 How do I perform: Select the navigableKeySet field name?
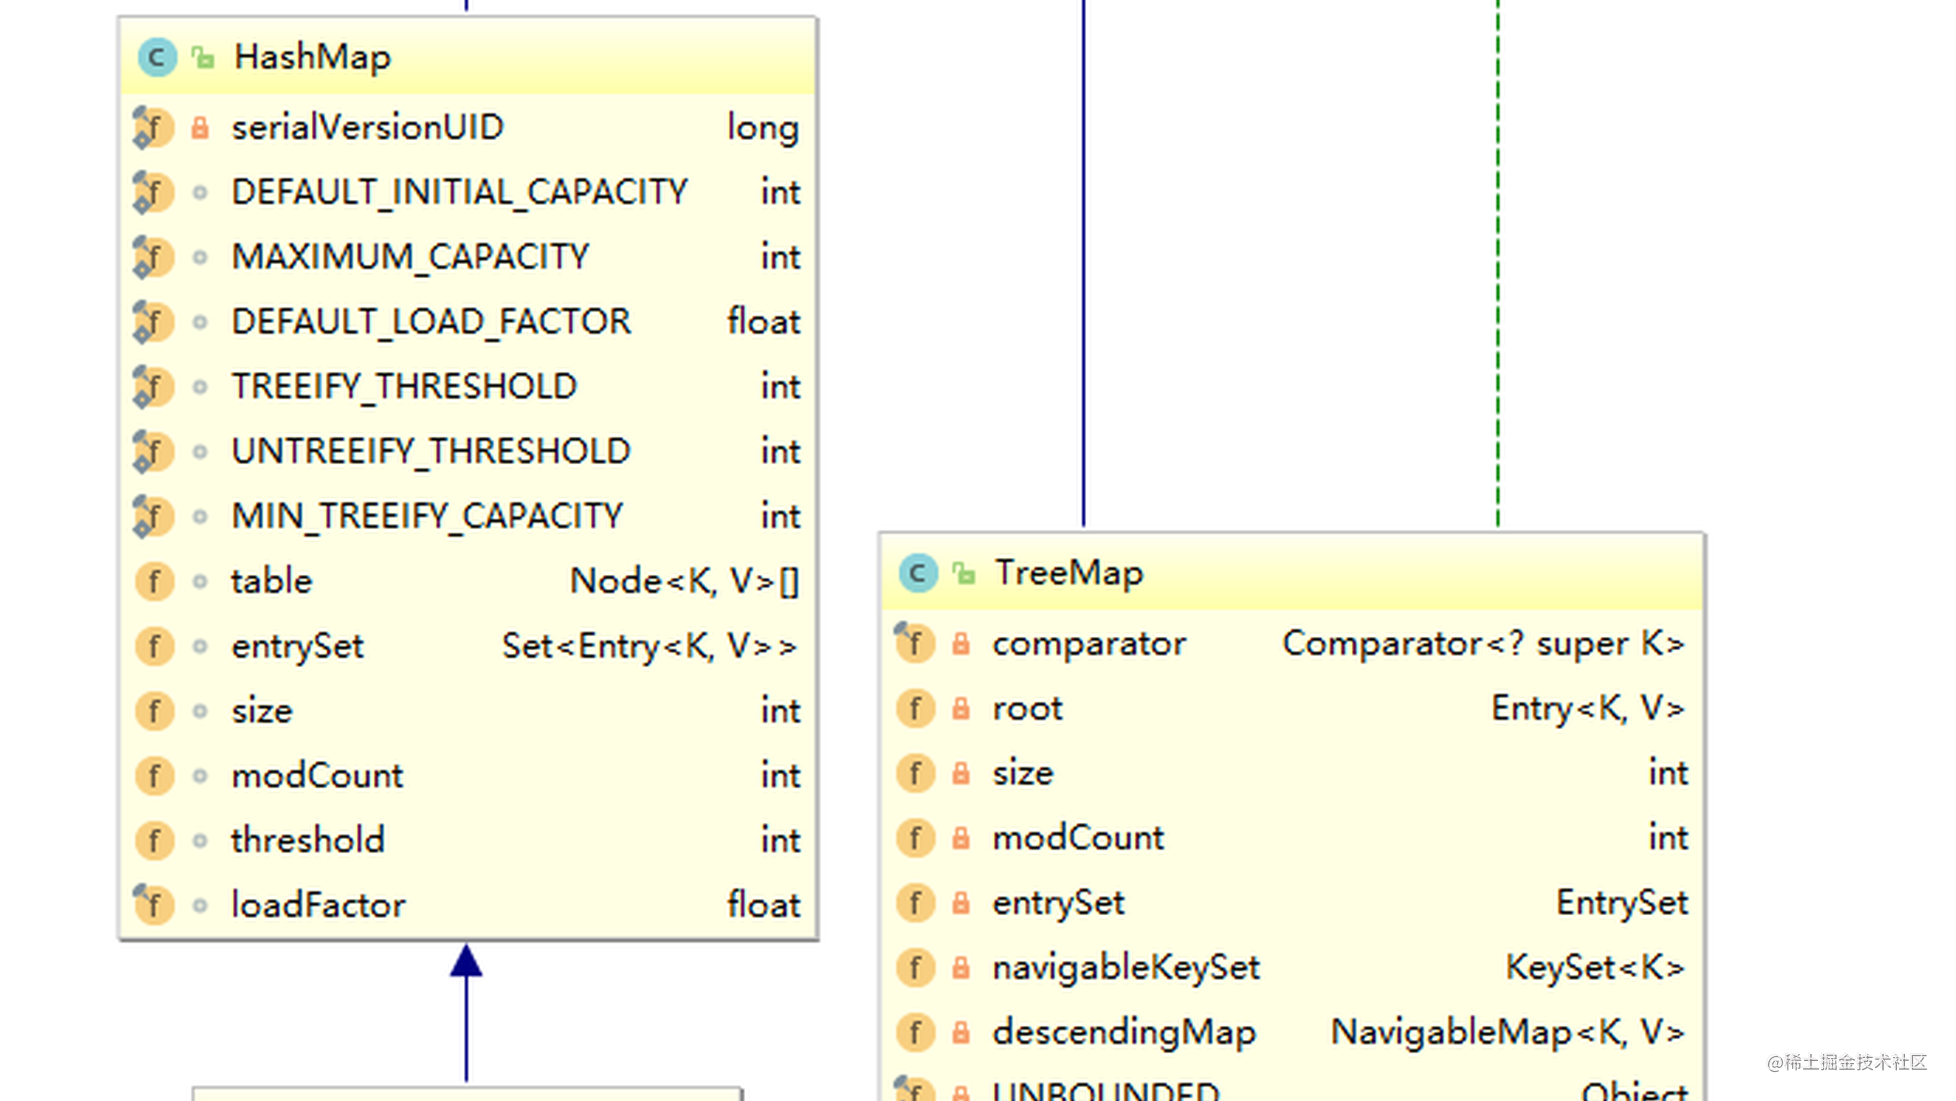tap(1126, 967)
